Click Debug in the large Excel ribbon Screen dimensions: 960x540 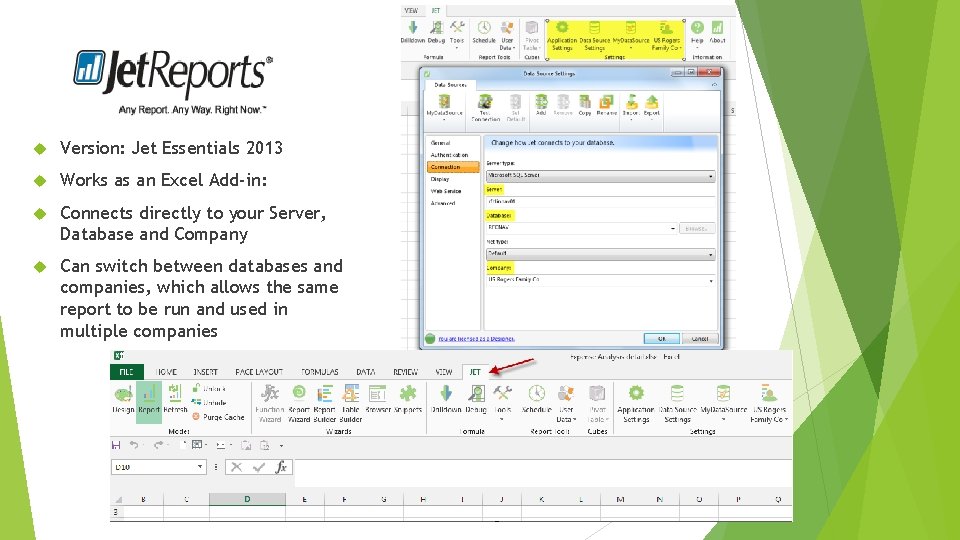pyautogui.click(x=476, y=399)
